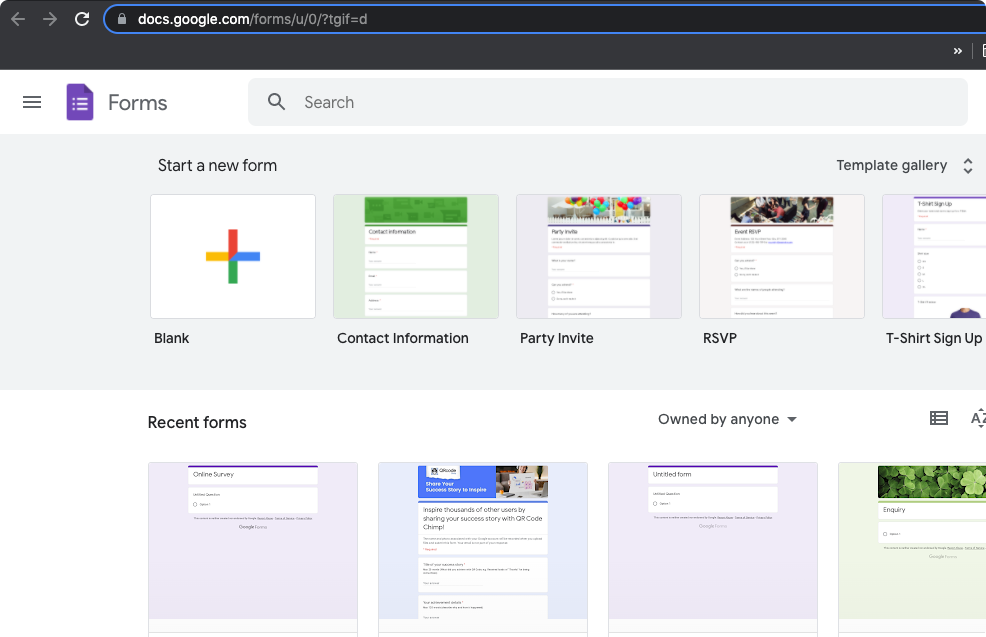Screen dimensions: 986x637
Task: Choose the Contact Information template
Action: 416,257
